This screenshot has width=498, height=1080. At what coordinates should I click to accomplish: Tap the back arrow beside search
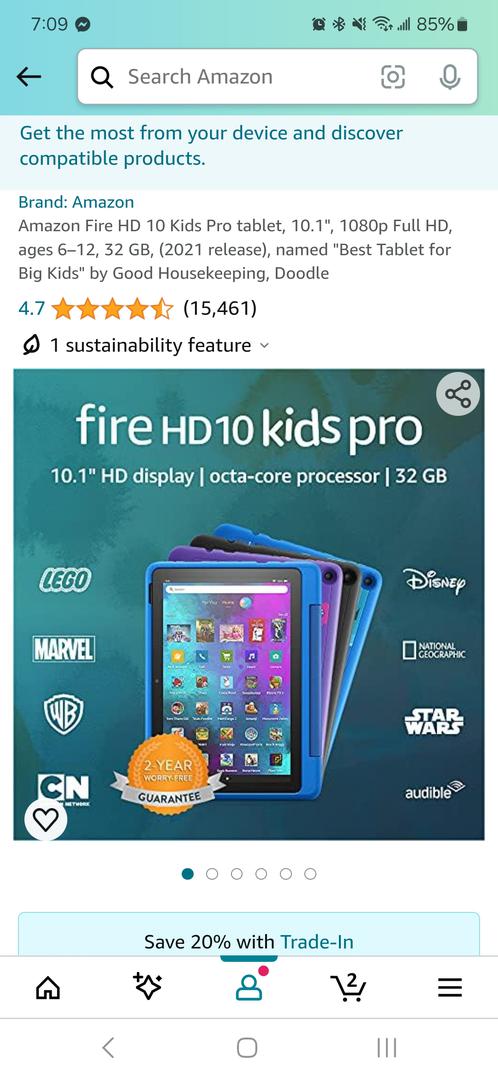pyautogui.click(x=29, y=77)
